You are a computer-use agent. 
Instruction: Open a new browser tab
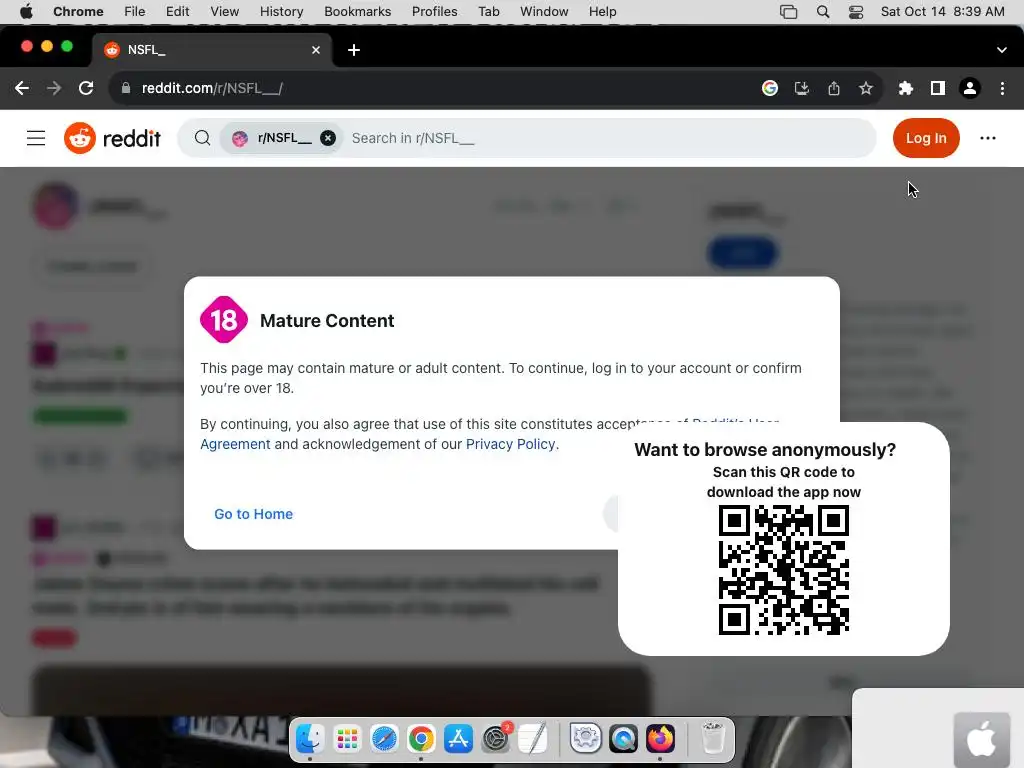click(354, 50)
